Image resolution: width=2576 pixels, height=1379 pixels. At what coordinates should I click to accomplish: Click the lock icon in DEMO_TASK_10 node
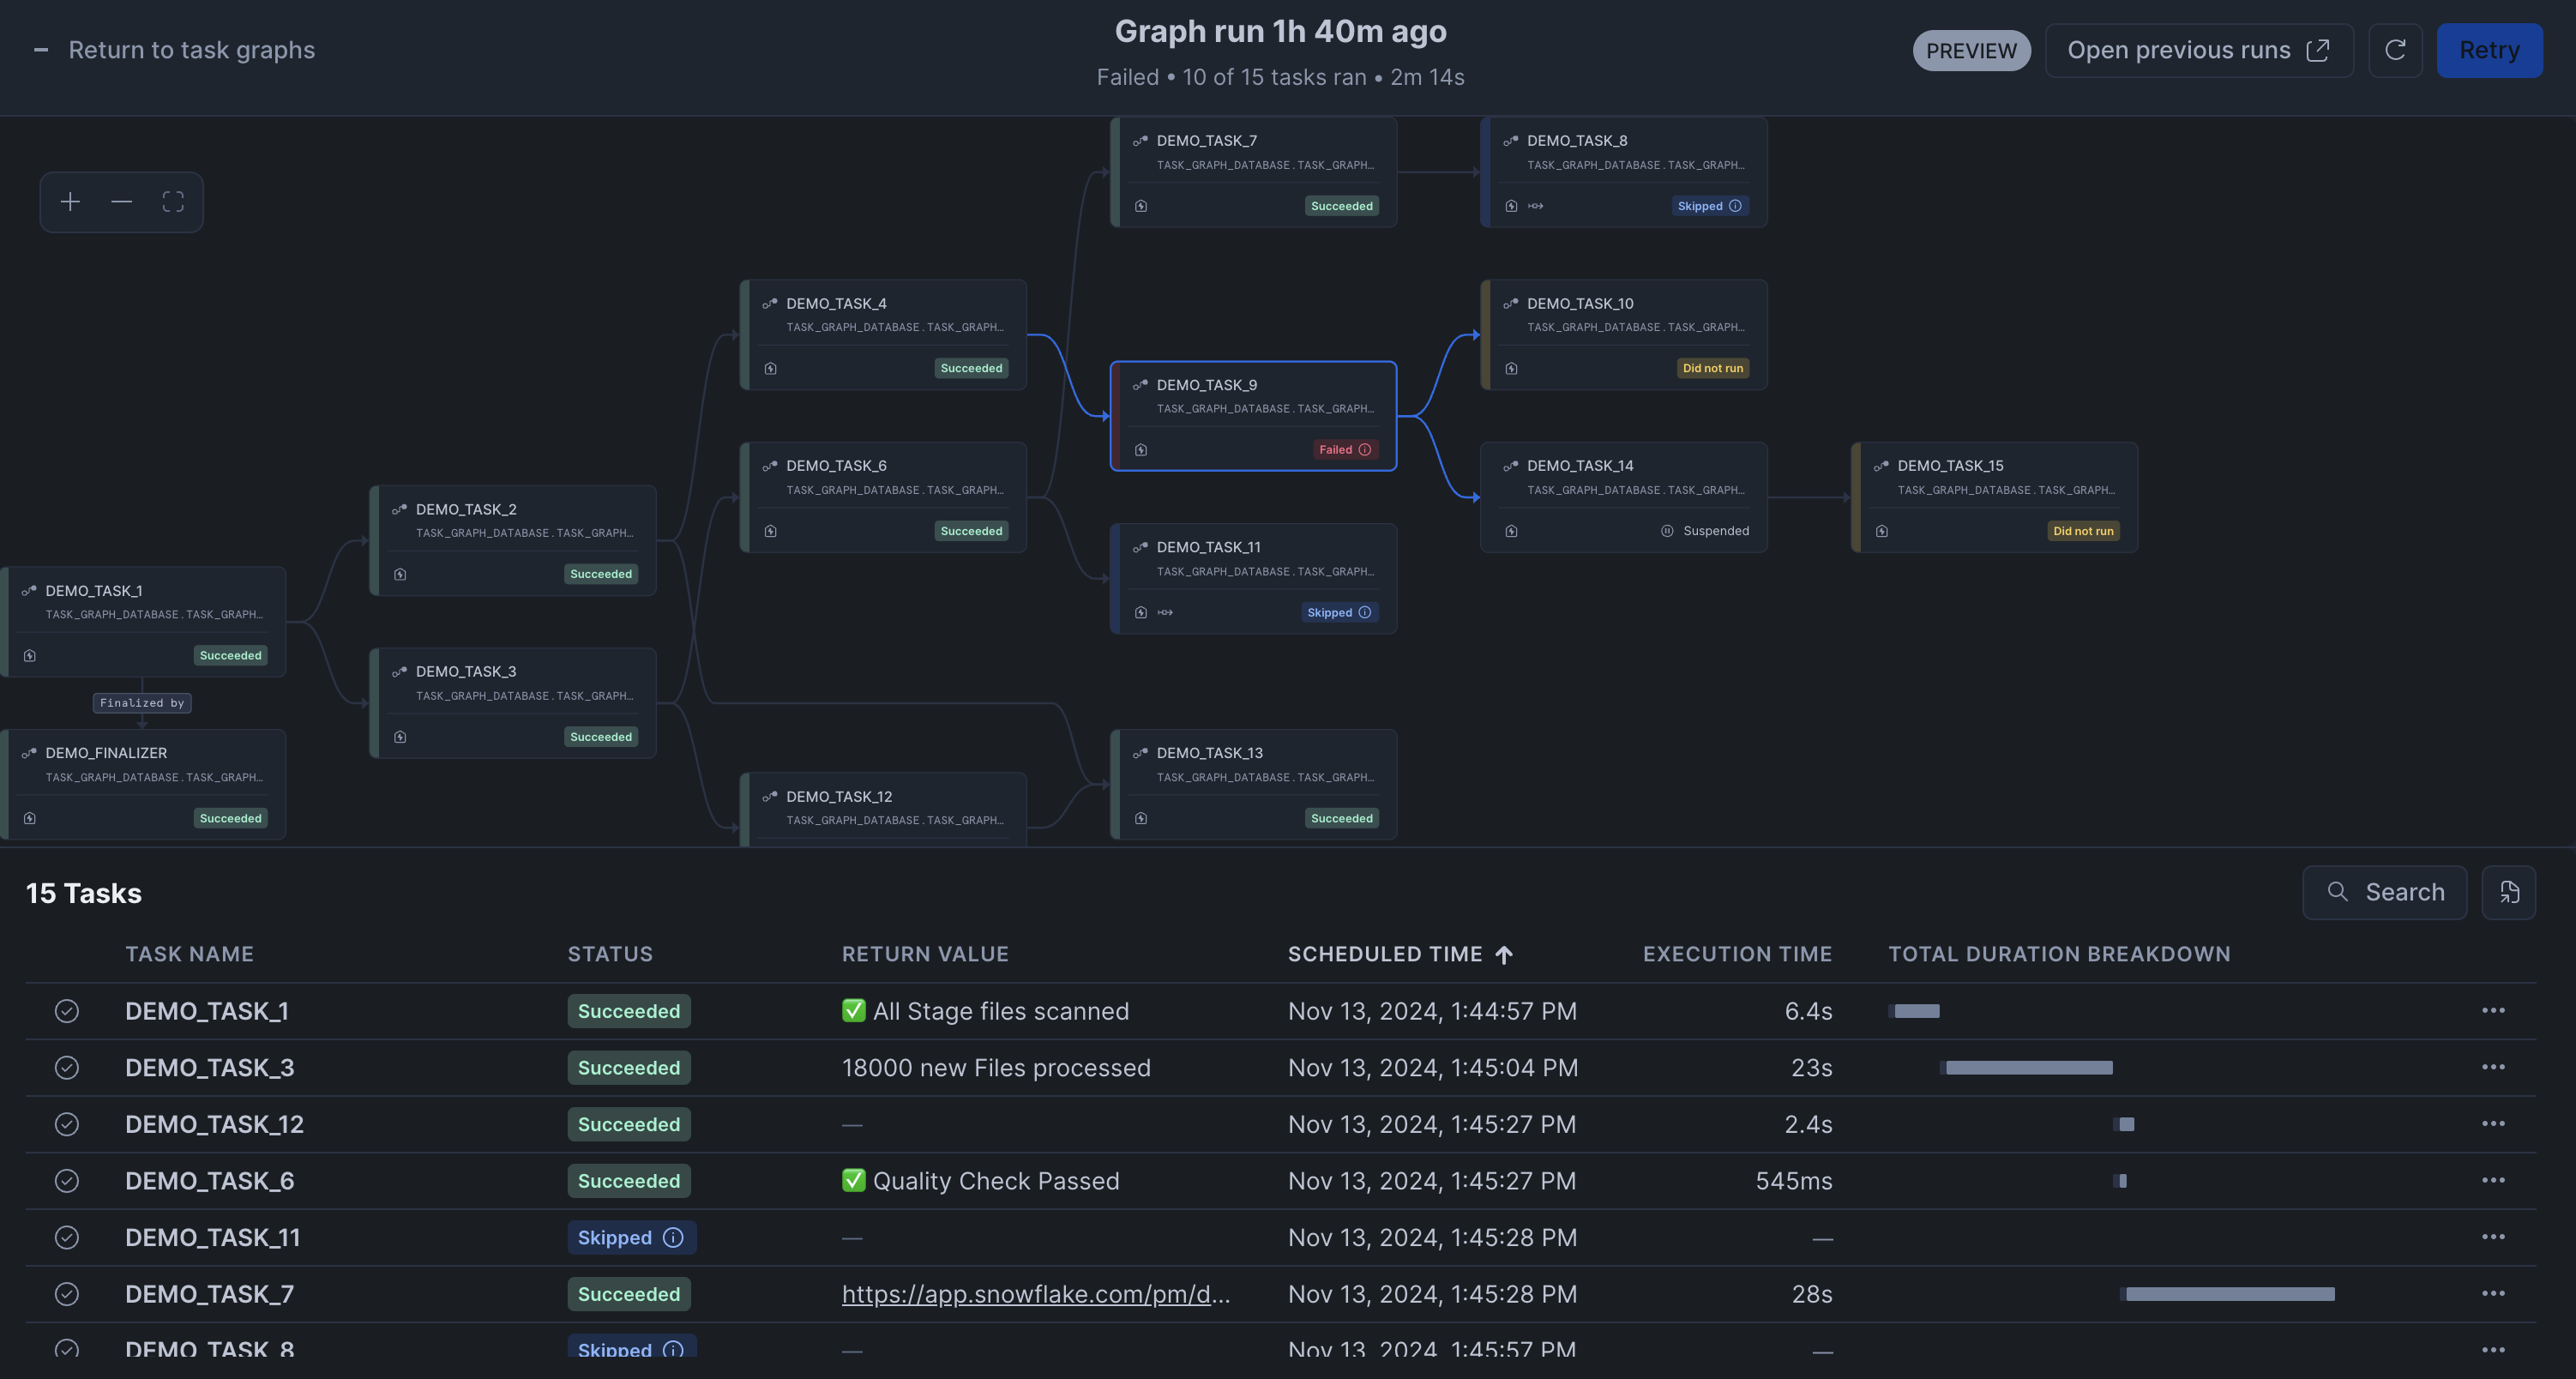[x=1511, y=368]
